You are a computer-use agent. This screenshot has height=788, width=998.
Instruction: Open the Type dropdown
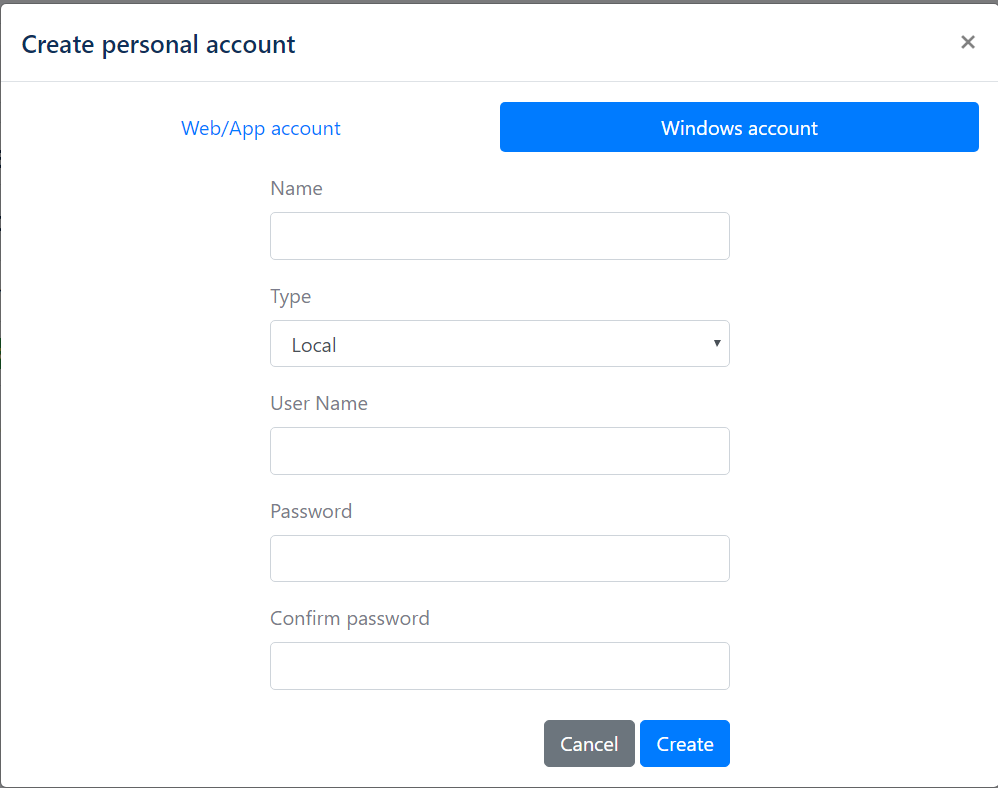(500, 344)
